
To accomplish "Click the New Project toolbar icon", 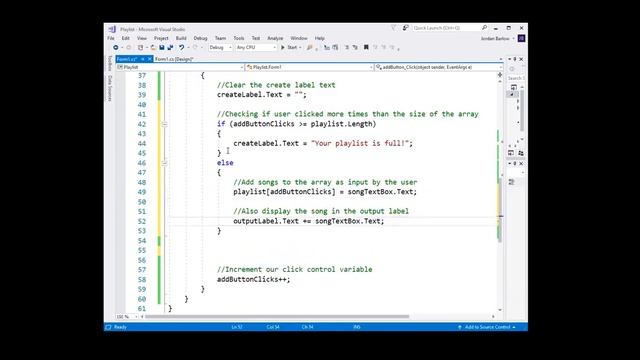I will (140, 48).
